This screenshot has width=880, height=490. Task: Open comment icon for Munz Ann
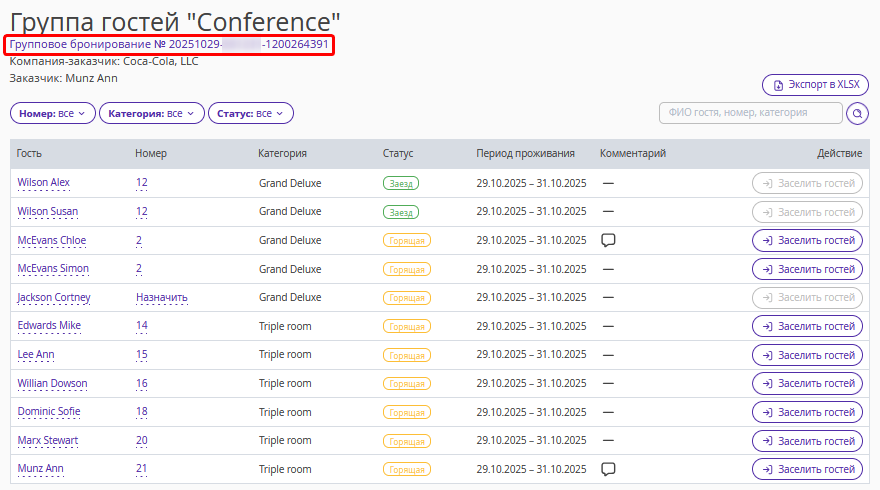[x=607, y=469]
